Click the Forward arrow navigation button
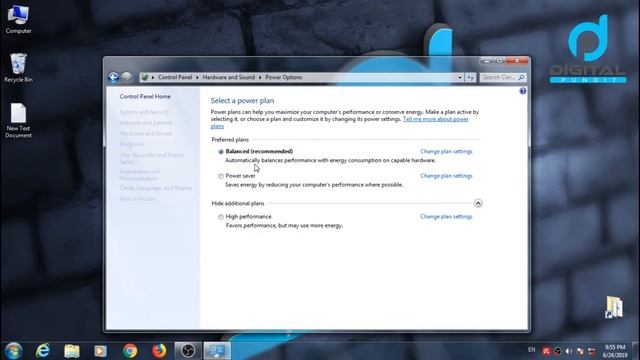 point(127,77)
